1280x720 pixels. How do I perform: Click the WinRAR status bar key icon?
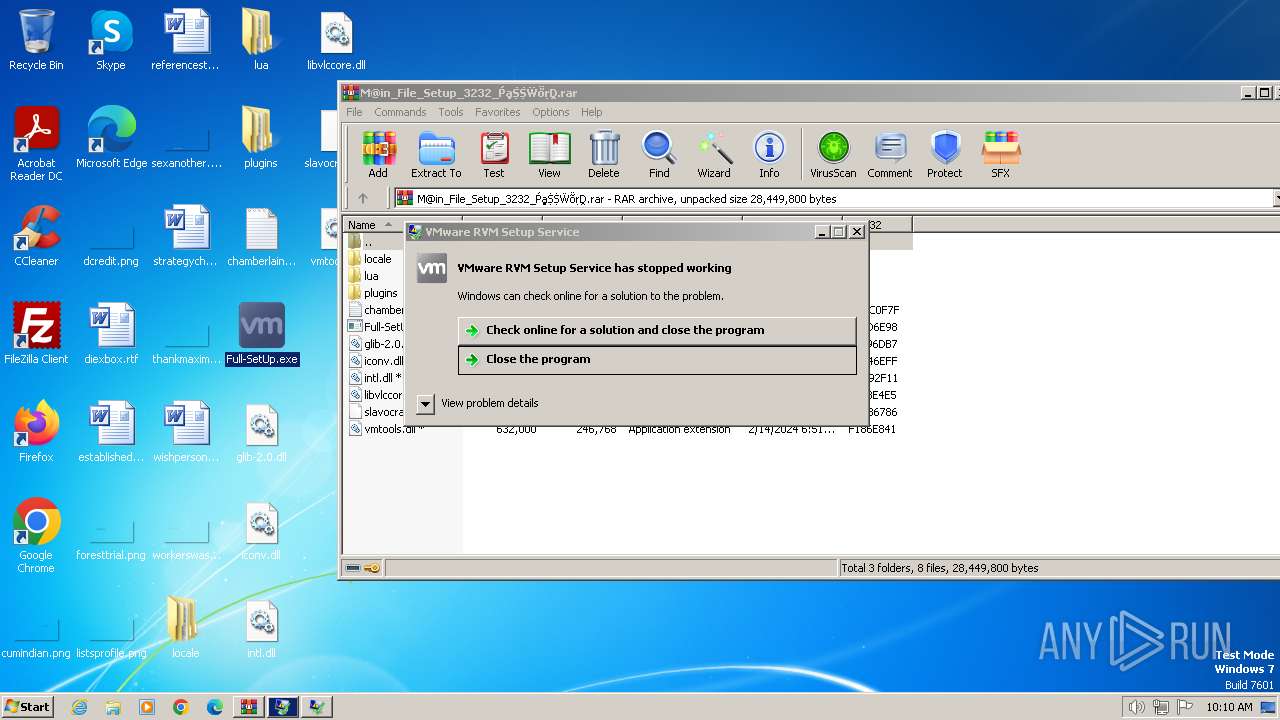coord(371,568)
